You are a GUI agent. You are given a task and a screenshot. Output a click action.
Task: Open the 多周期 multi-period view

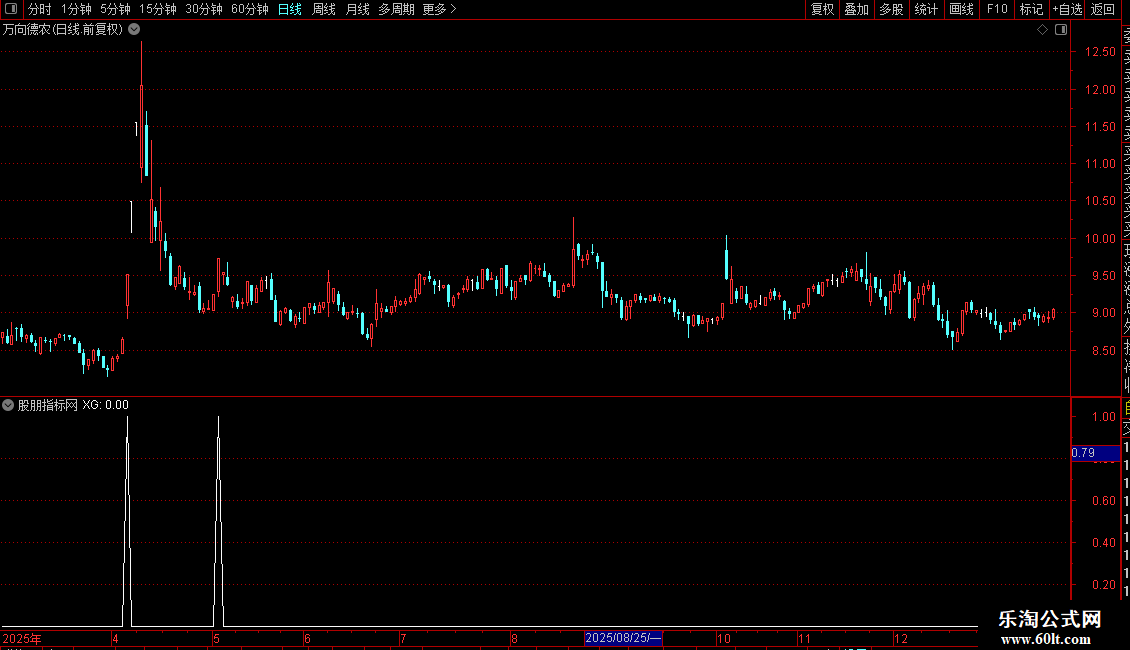pyautogui.click(x=396, y=9)
